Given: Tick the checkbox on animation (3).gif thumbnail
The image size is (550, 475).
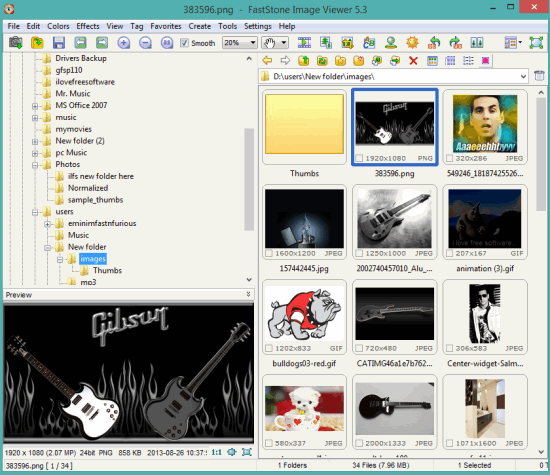Looking at the screenshot, I should 449,253.
